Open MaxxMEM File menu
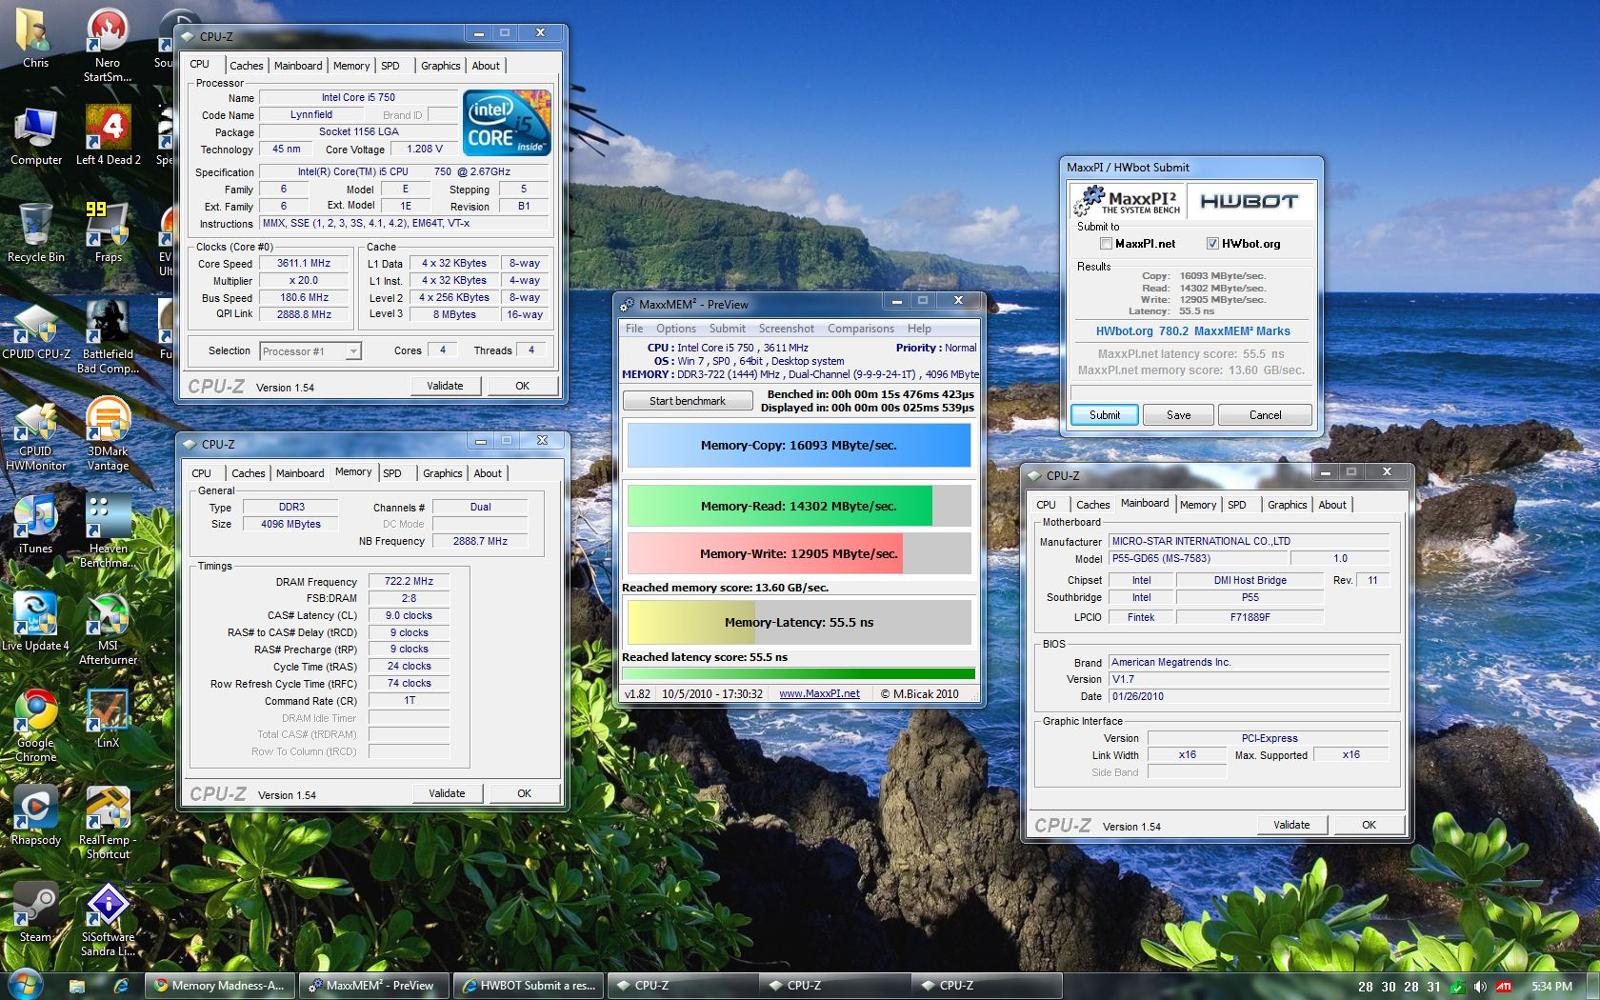This screenshot has width=1600, height=1000. tap(634, 329)
